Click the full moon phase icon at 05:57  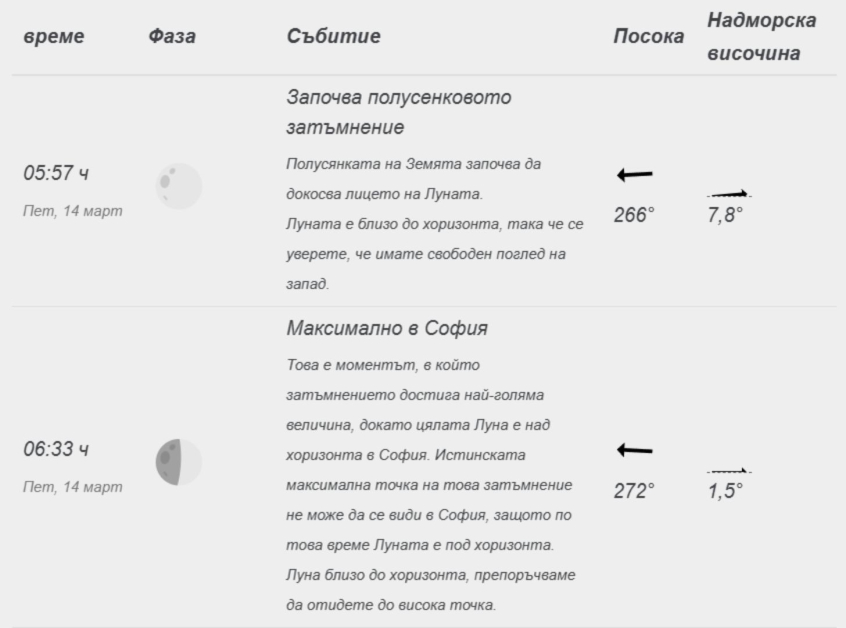[179, 186]
